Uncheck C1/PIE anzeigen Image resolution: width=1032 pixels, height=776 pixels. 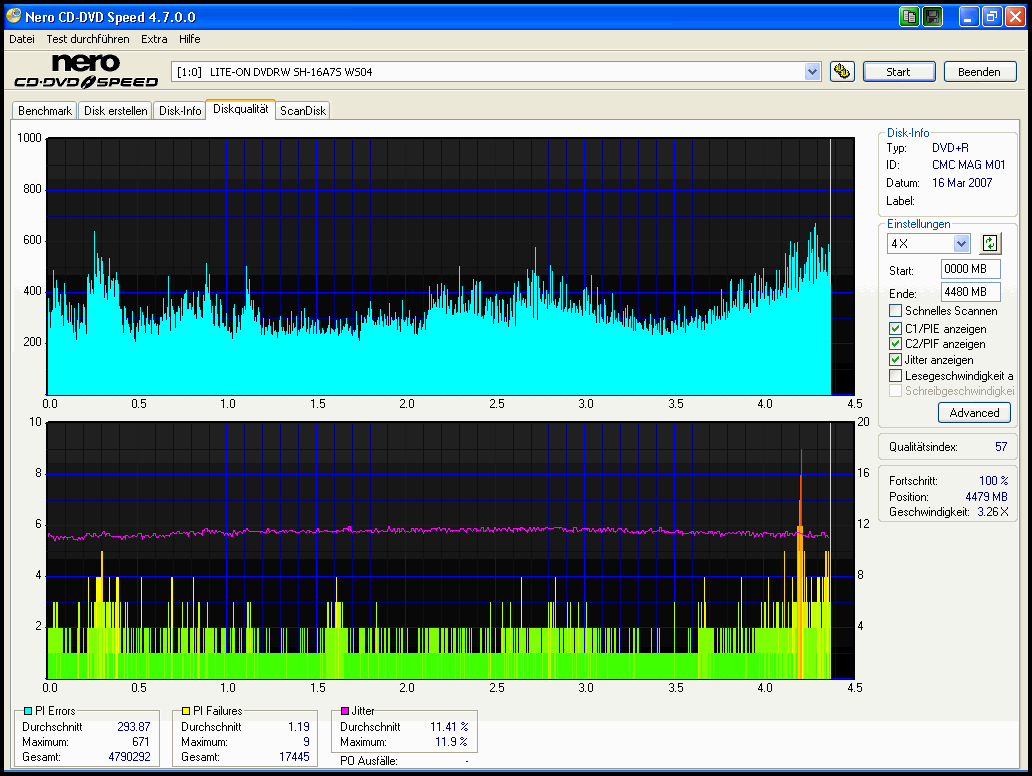coord(895,328)
